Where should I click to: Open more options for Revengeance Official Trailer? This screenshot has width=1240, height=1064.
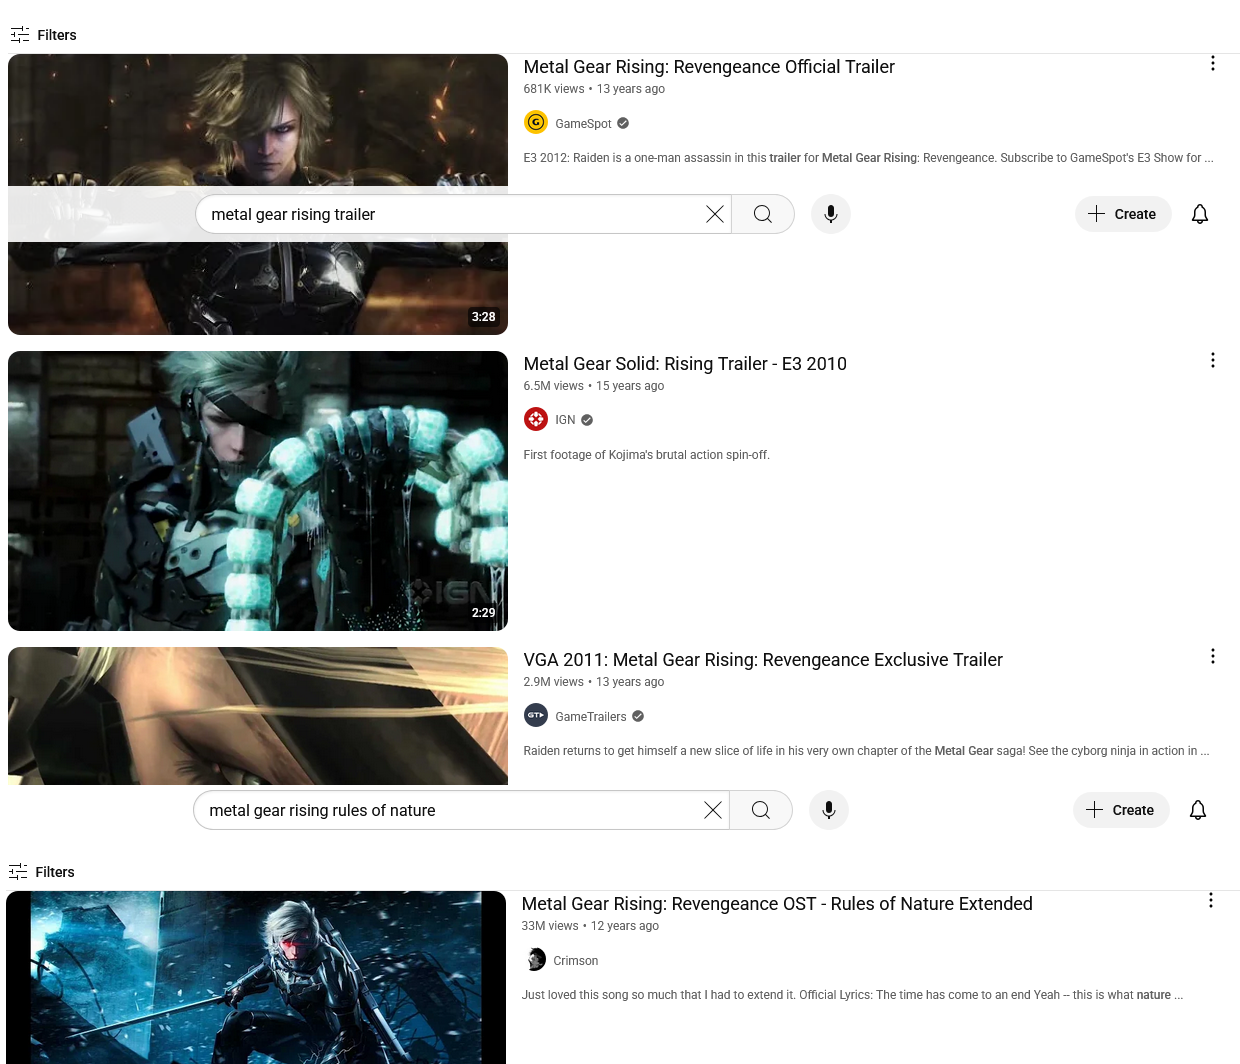point(1213,63)
